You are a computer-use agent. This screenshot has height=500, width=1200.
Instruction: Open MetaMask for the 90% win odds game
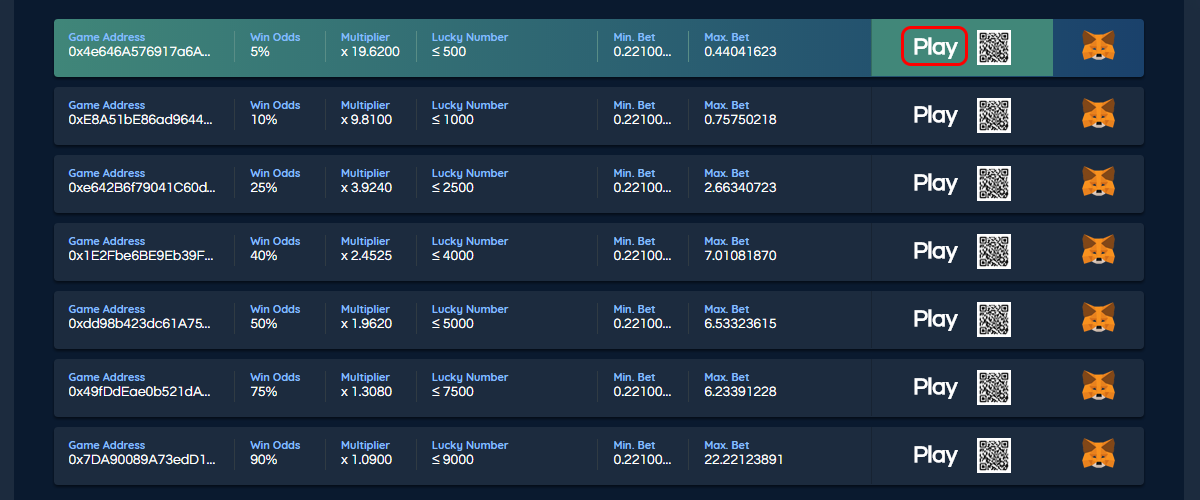tap(1099, 455)
